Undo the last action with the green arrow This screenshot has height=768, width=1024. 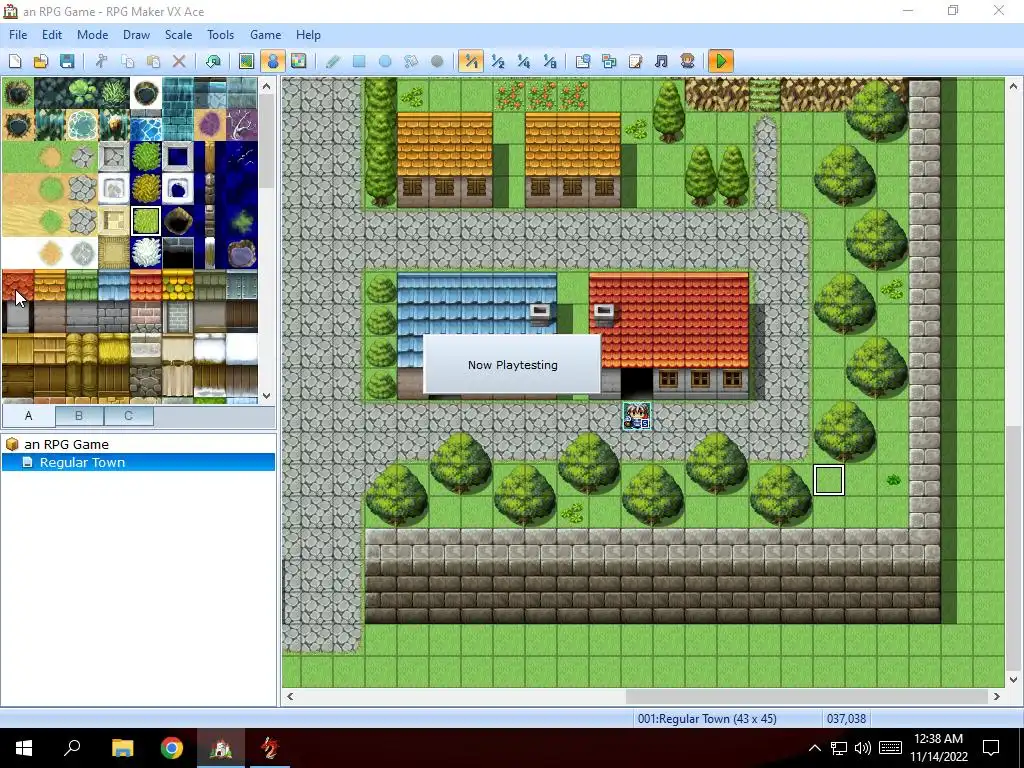213,61
